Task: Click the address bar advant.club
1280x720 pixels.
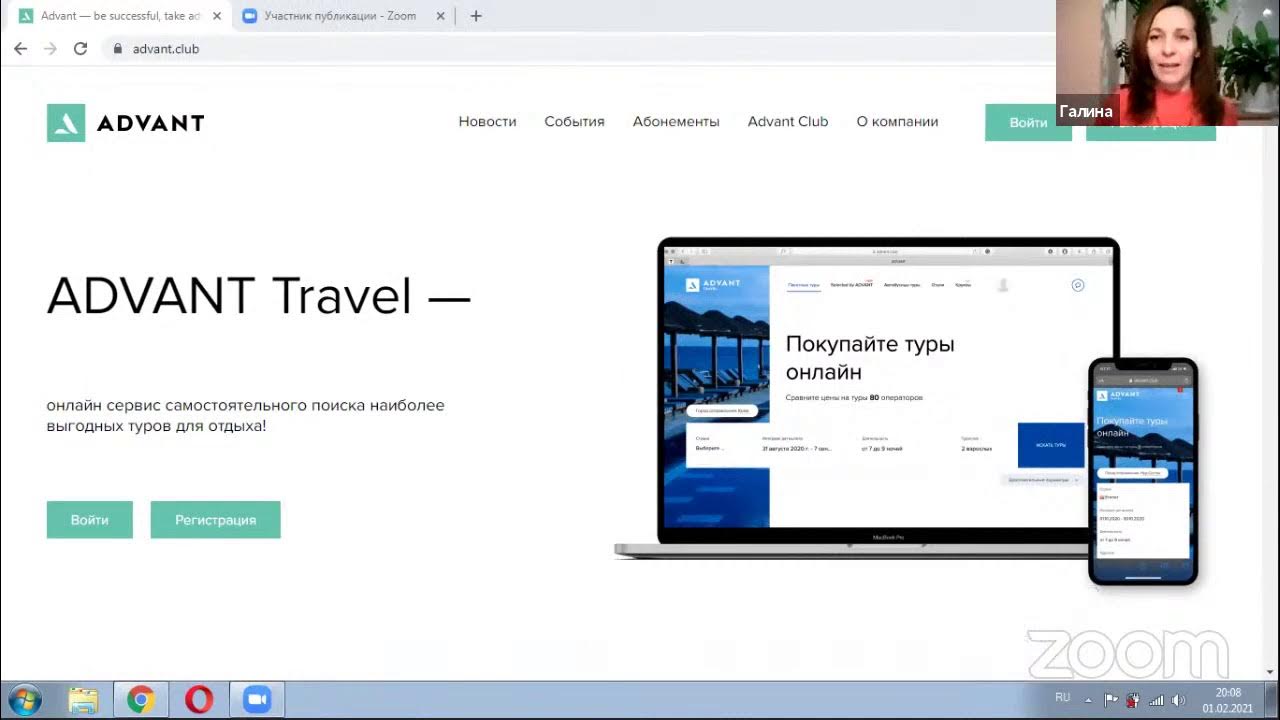Action: click(166, 48)
